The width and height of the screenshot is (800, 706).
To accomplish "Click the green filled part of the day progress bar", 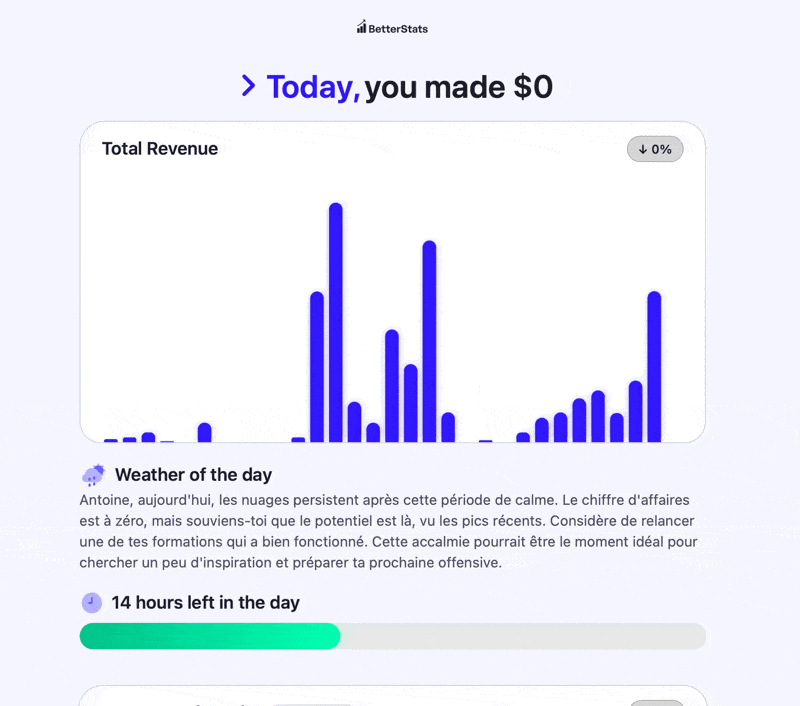I will point(210,636).
